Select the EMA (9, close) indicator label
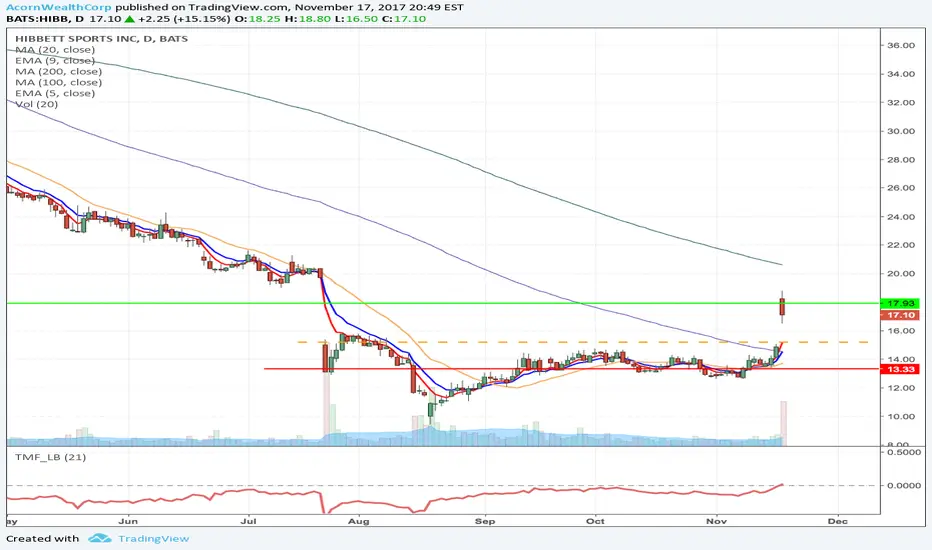 click(x=55, y=61)
